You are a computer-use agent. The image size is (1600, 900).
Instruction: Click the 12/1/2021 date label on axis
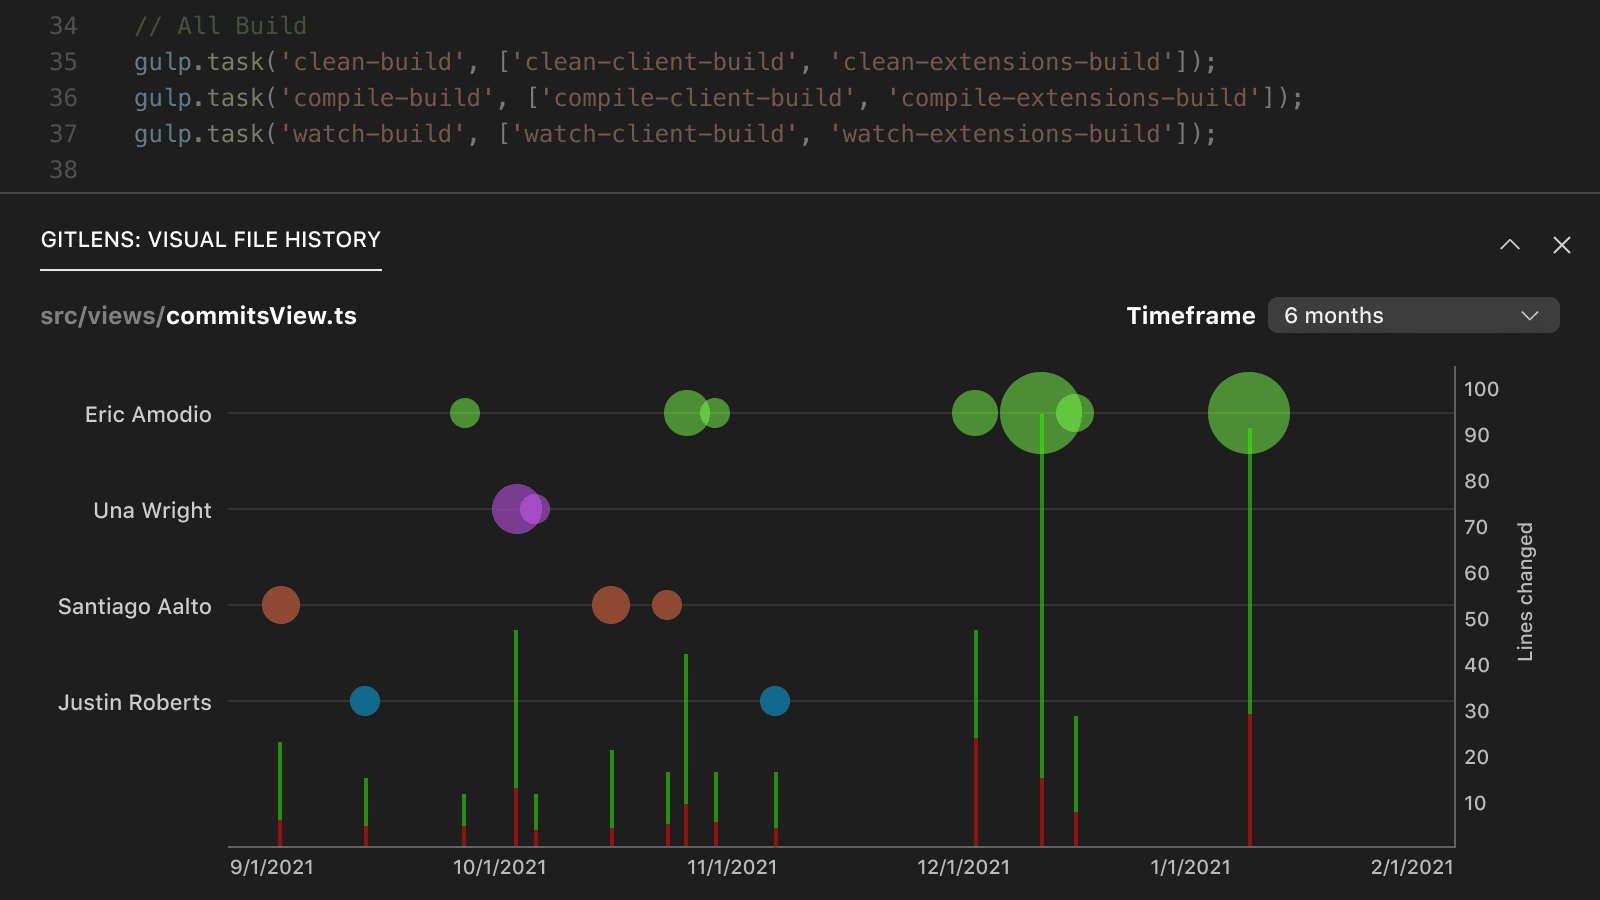click(x=963, y=867)
